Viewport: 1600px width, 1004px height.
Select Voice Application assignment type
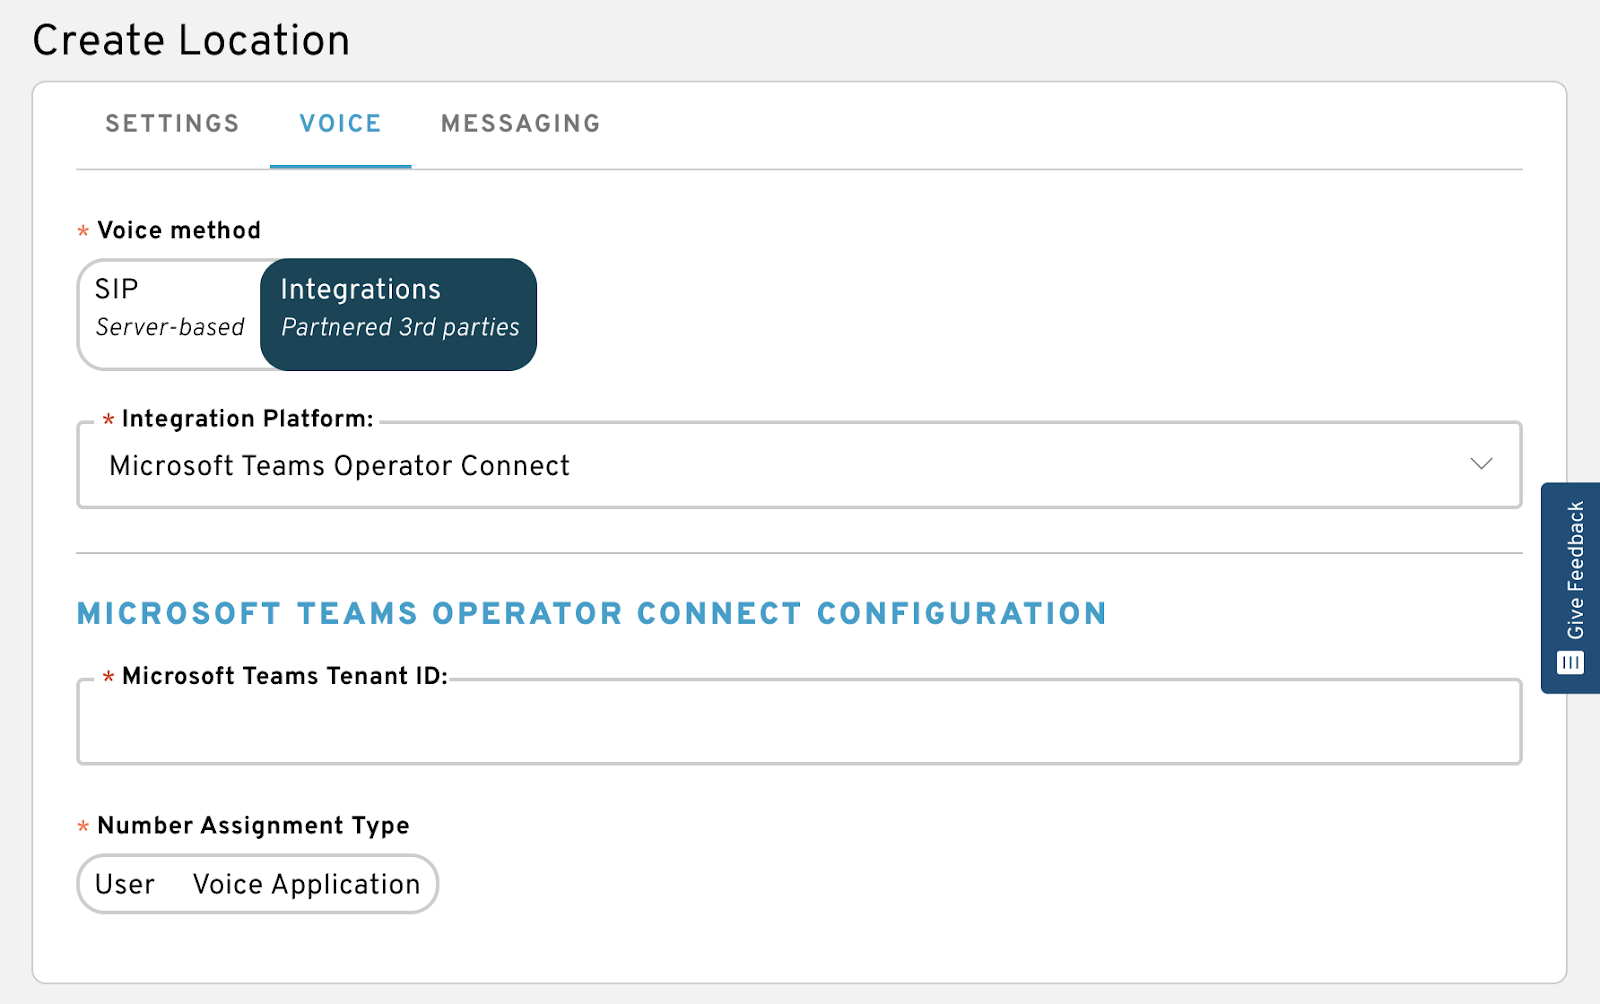tap(306, 884)
